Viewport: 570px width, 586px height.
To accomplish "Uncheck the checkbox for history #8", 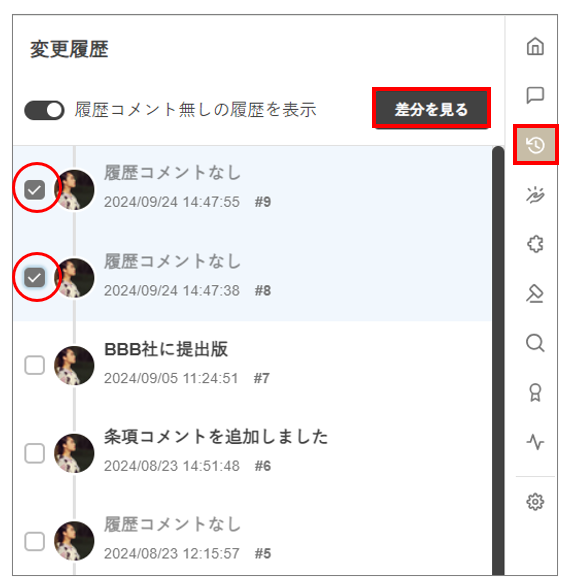I will point(34,278).
